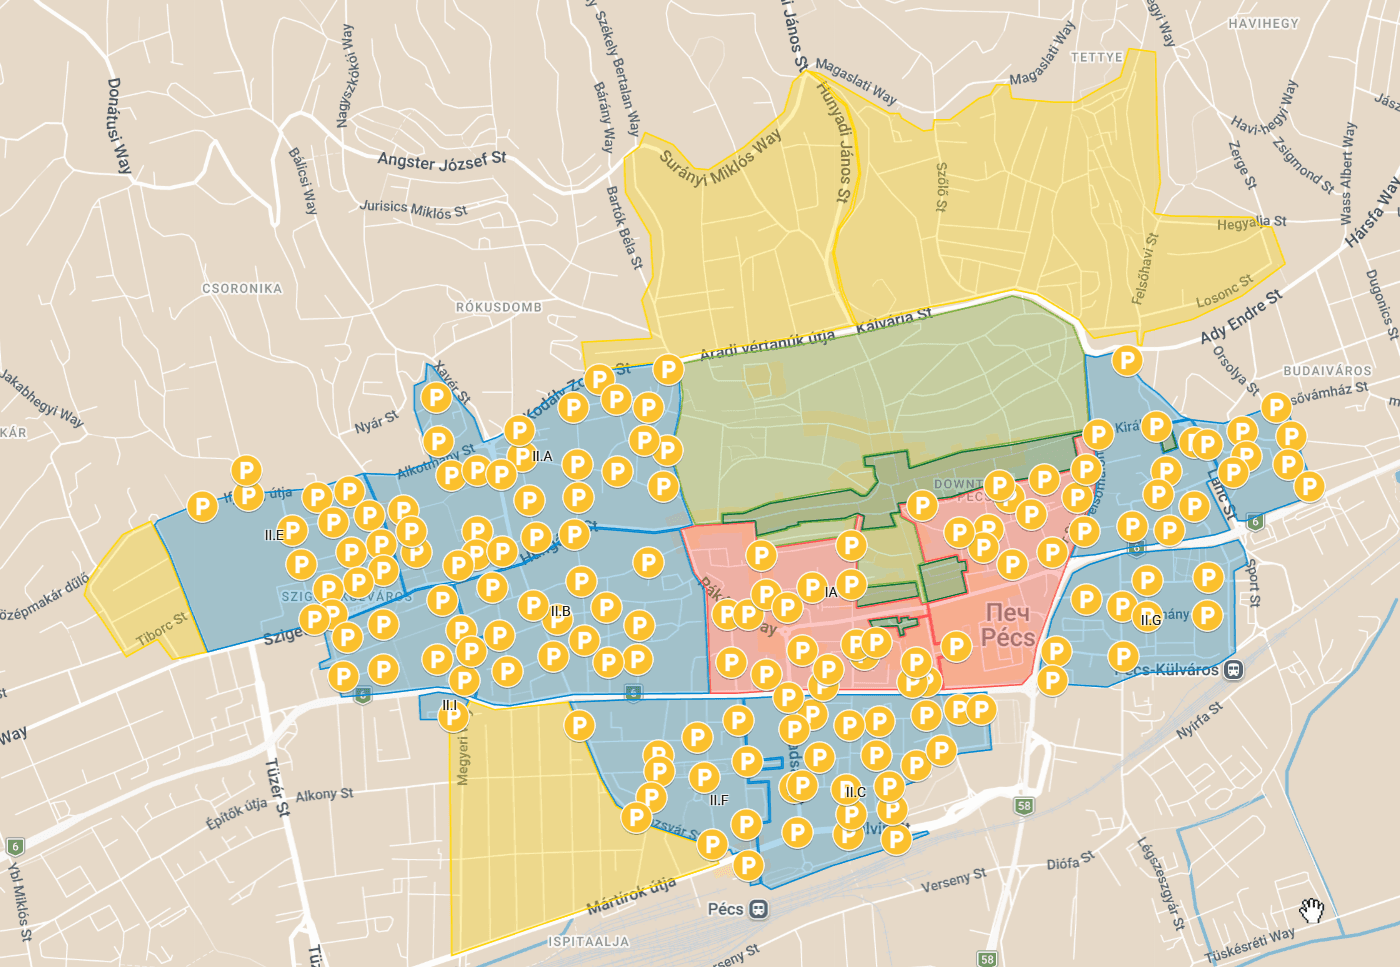Open parking marker at Aradi vértanúk útja start
Viewport: 1400px width, 967px height.
(668, 369)
